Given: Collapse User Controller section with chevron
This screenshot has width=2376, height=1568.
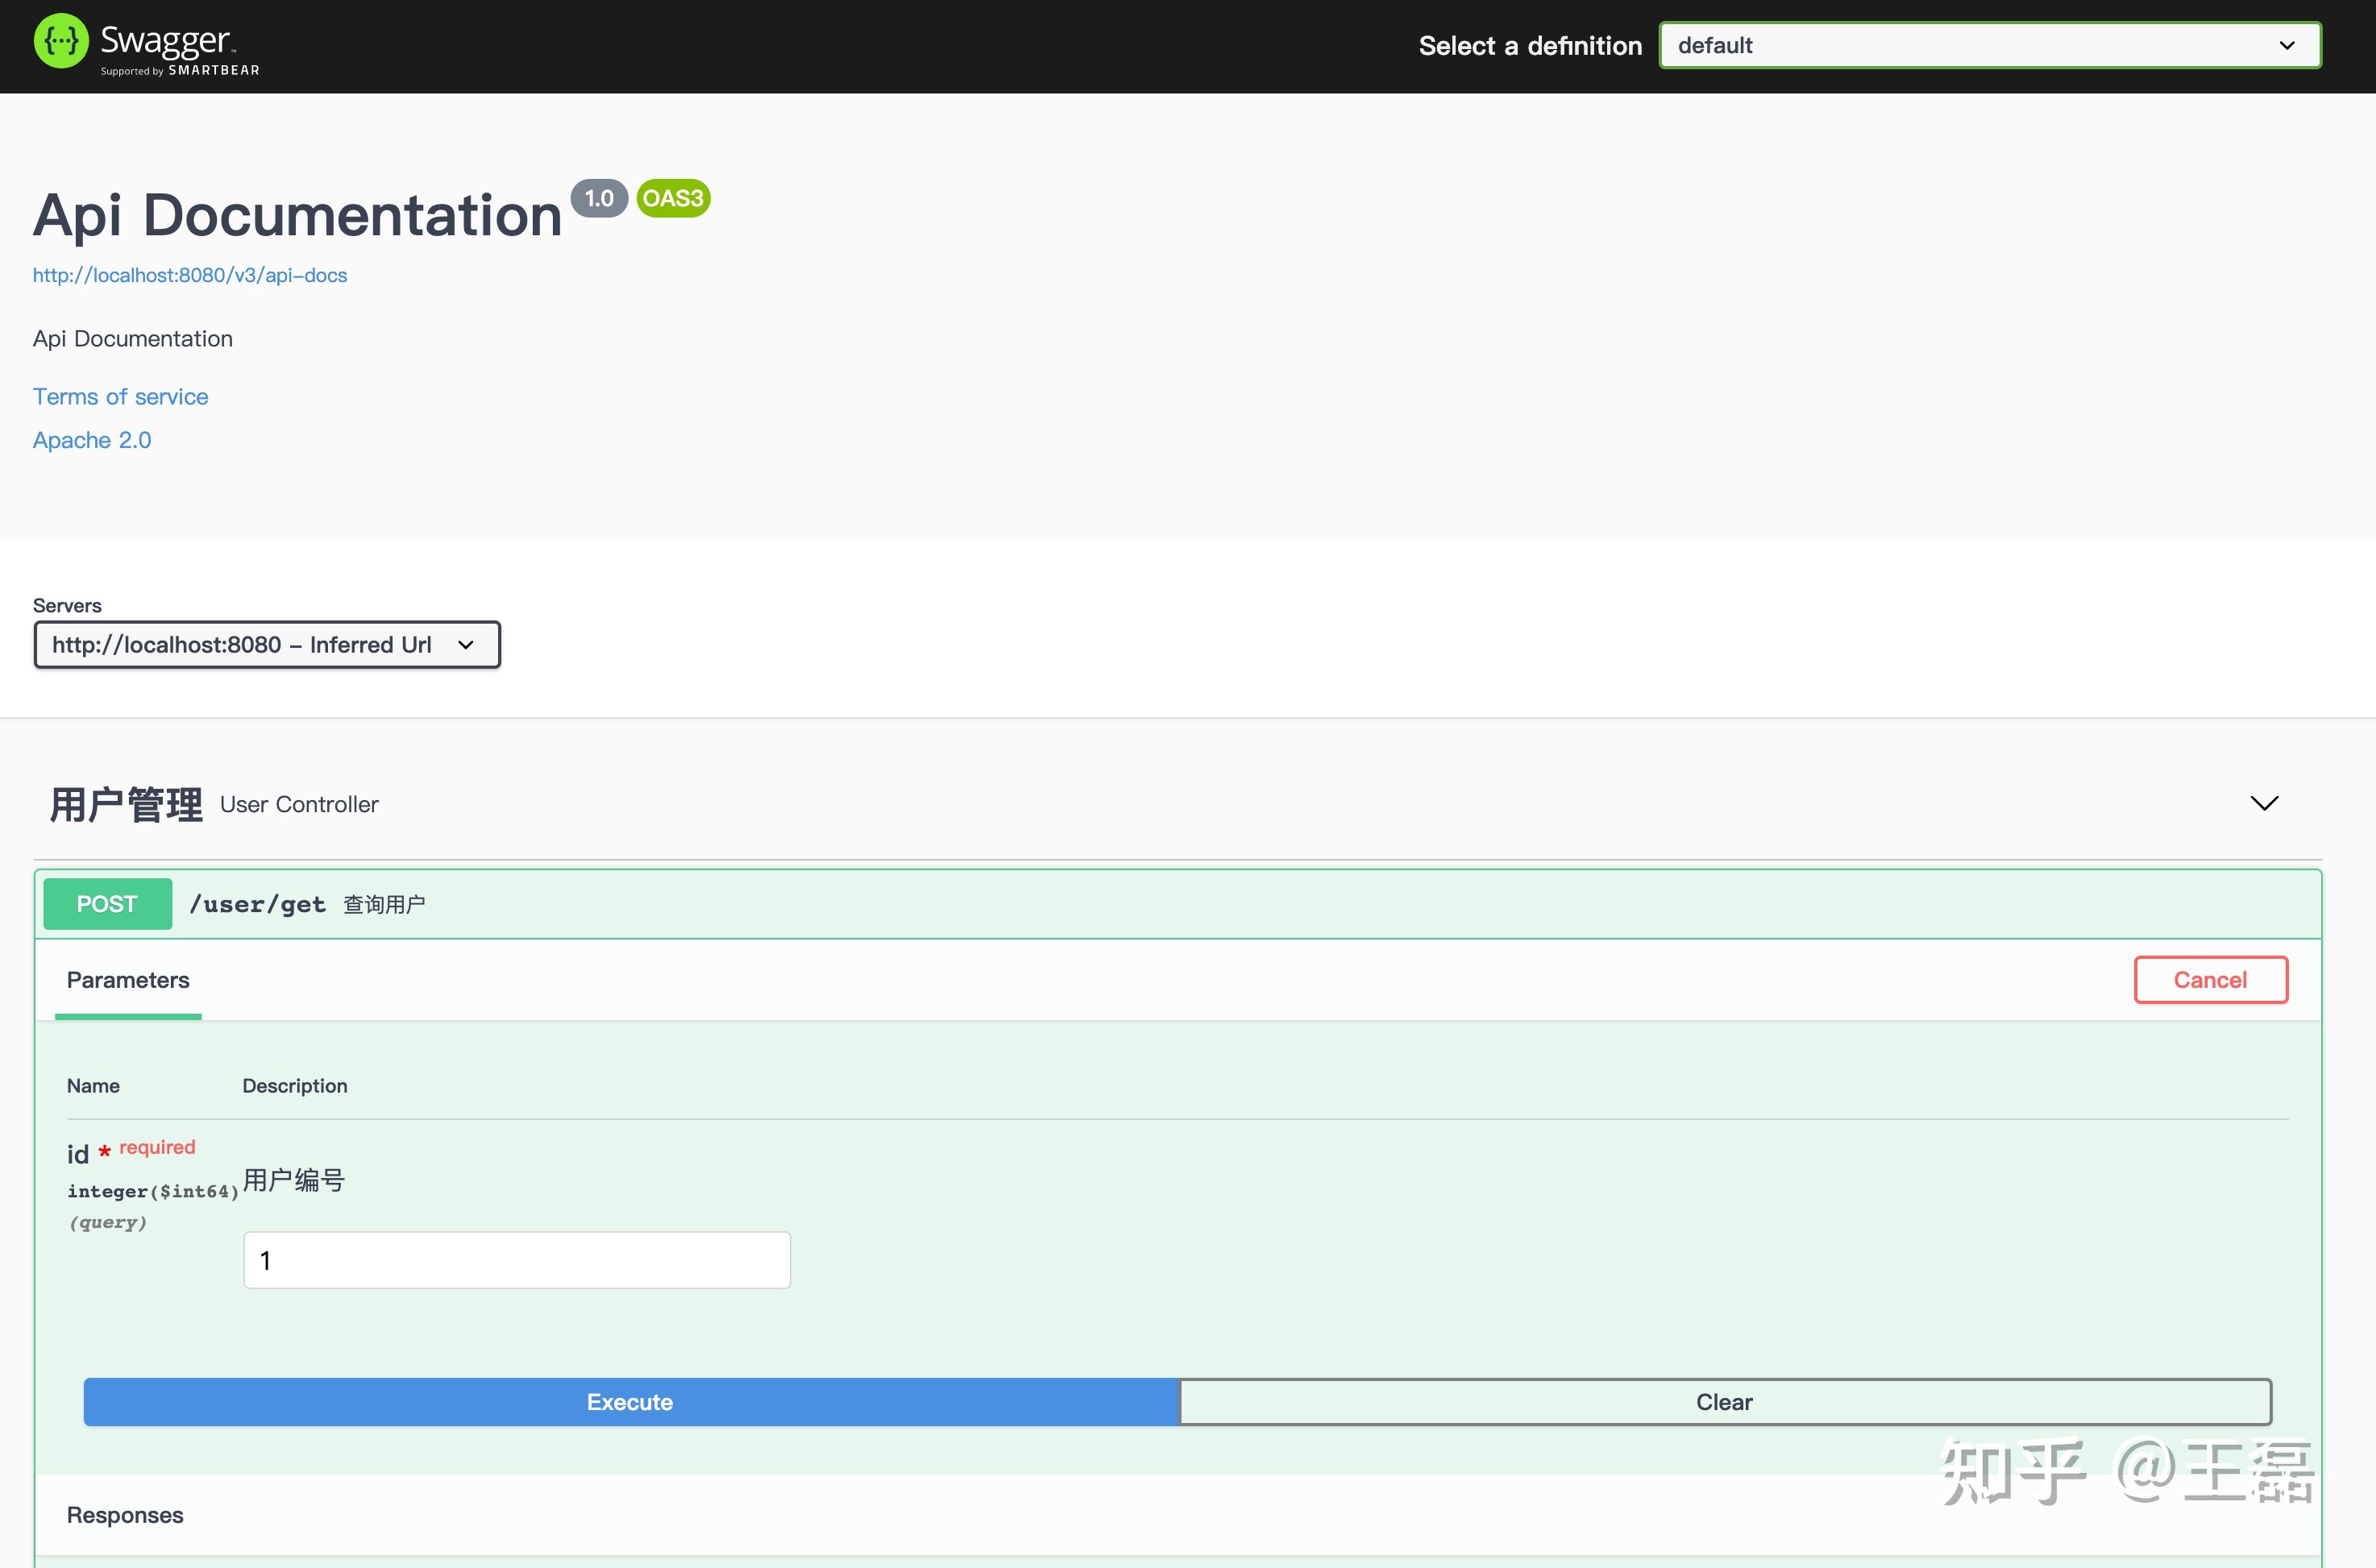Looking at the screenshot, I should [x=2263, y=803].
